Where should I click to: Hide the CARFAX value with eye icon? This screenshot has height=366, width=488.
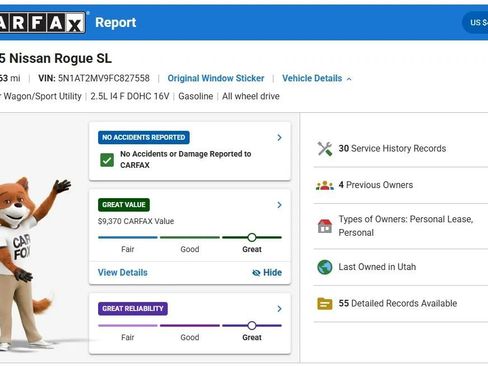tap(267, 273)
